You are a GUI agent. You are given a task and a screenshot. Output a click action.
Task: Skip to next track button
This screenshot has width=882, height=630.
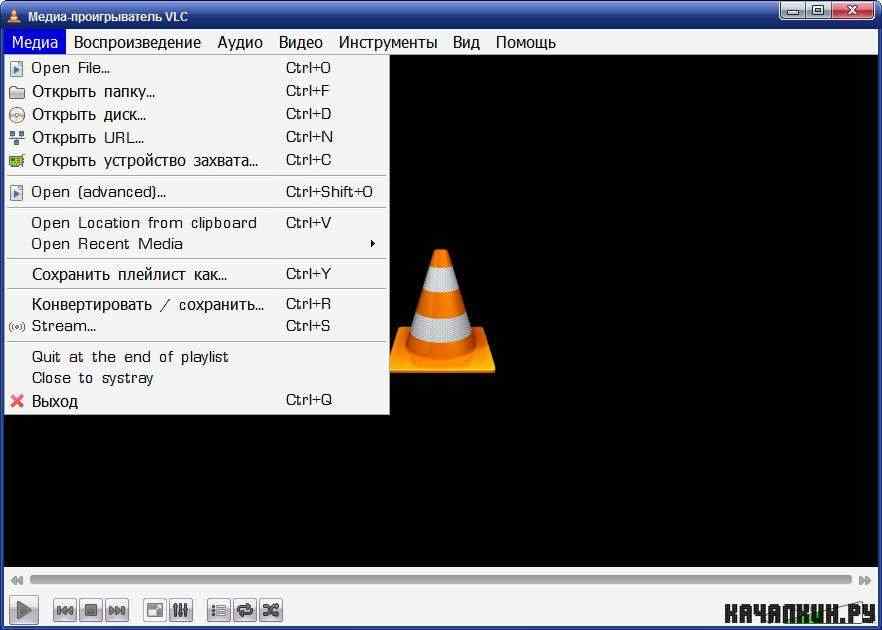[x=117, y=610]
